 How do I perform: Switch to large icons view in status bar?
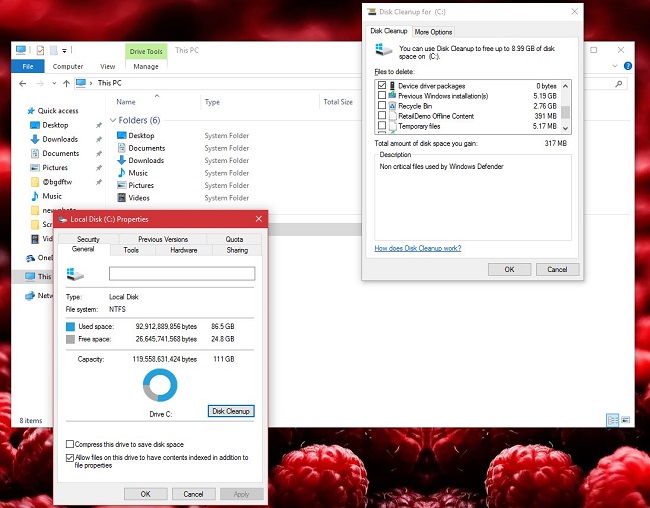[x=626, y=420]
